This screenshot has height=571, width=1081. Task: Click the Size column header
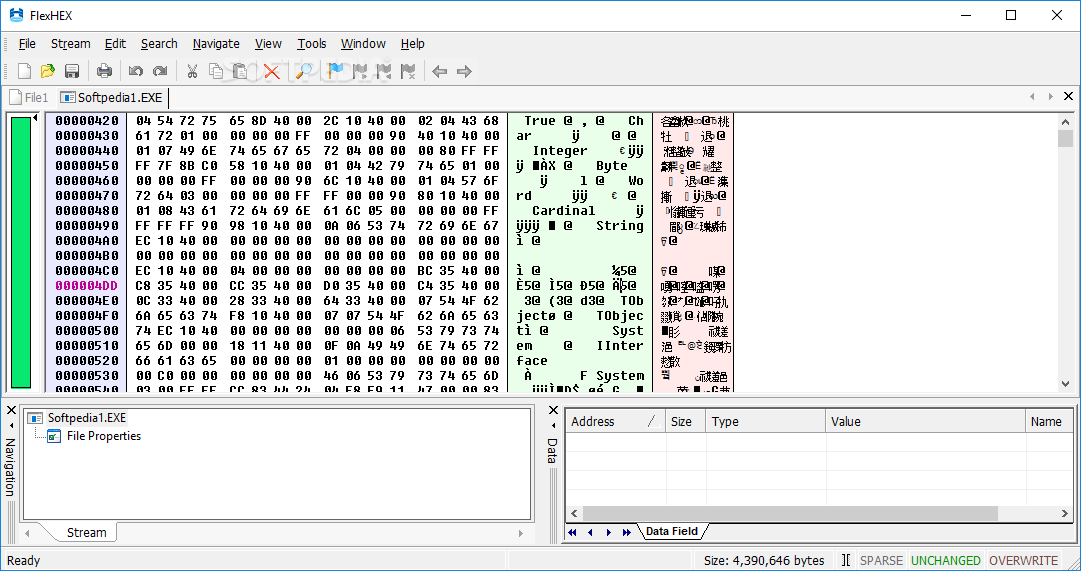(685, 421)
